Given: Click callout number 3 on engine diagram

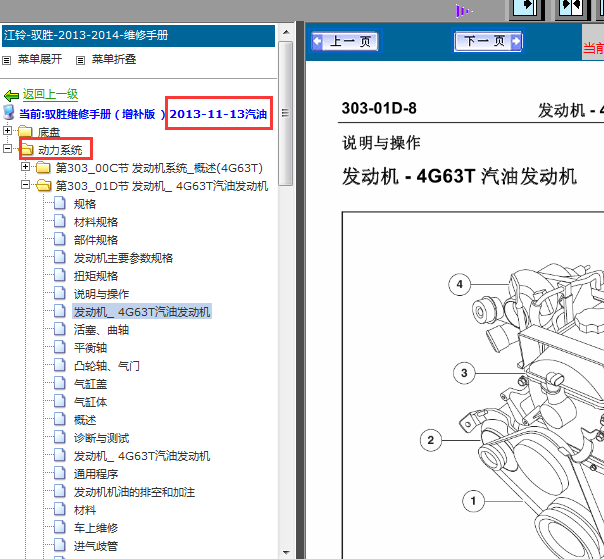Looking at the screenshot, I should click(464, 373).
